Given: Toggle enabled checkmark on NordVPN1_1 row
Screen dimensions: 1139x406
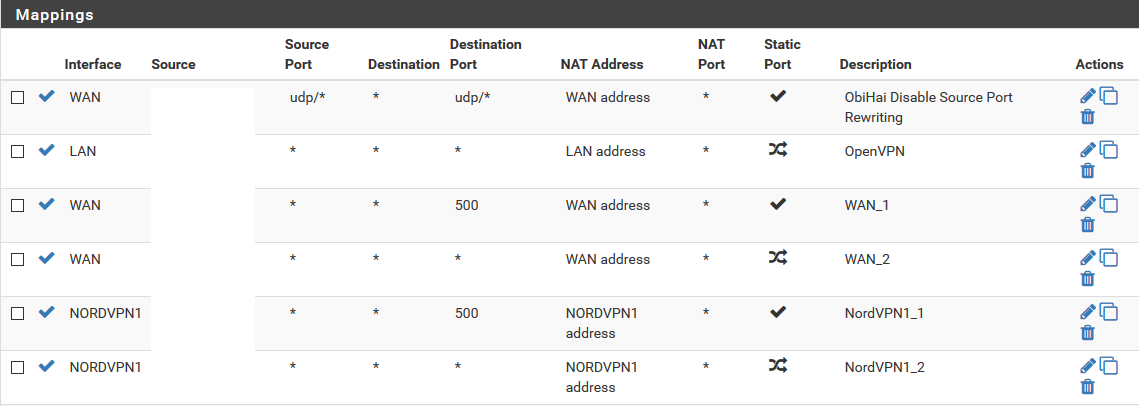Looking at the screenshot, I should (46, 312).
